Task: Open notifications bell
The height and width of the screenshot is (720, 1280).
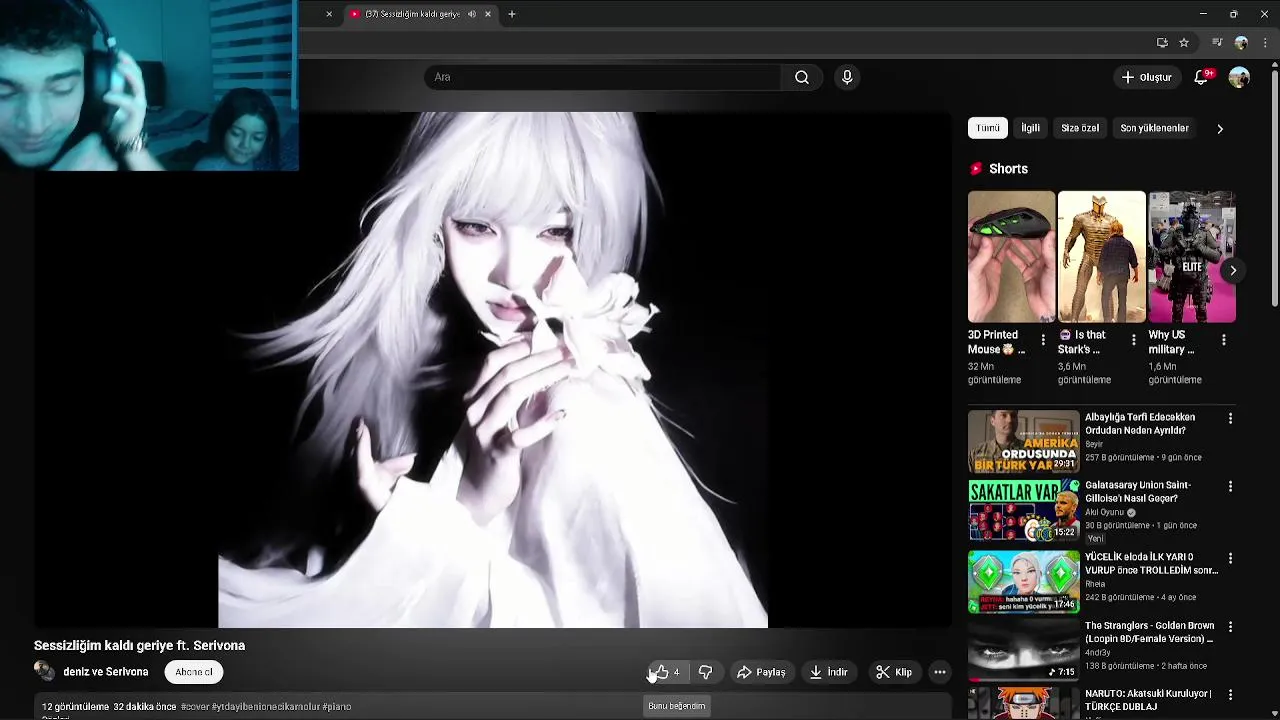Action: [x=1202, y=77]
